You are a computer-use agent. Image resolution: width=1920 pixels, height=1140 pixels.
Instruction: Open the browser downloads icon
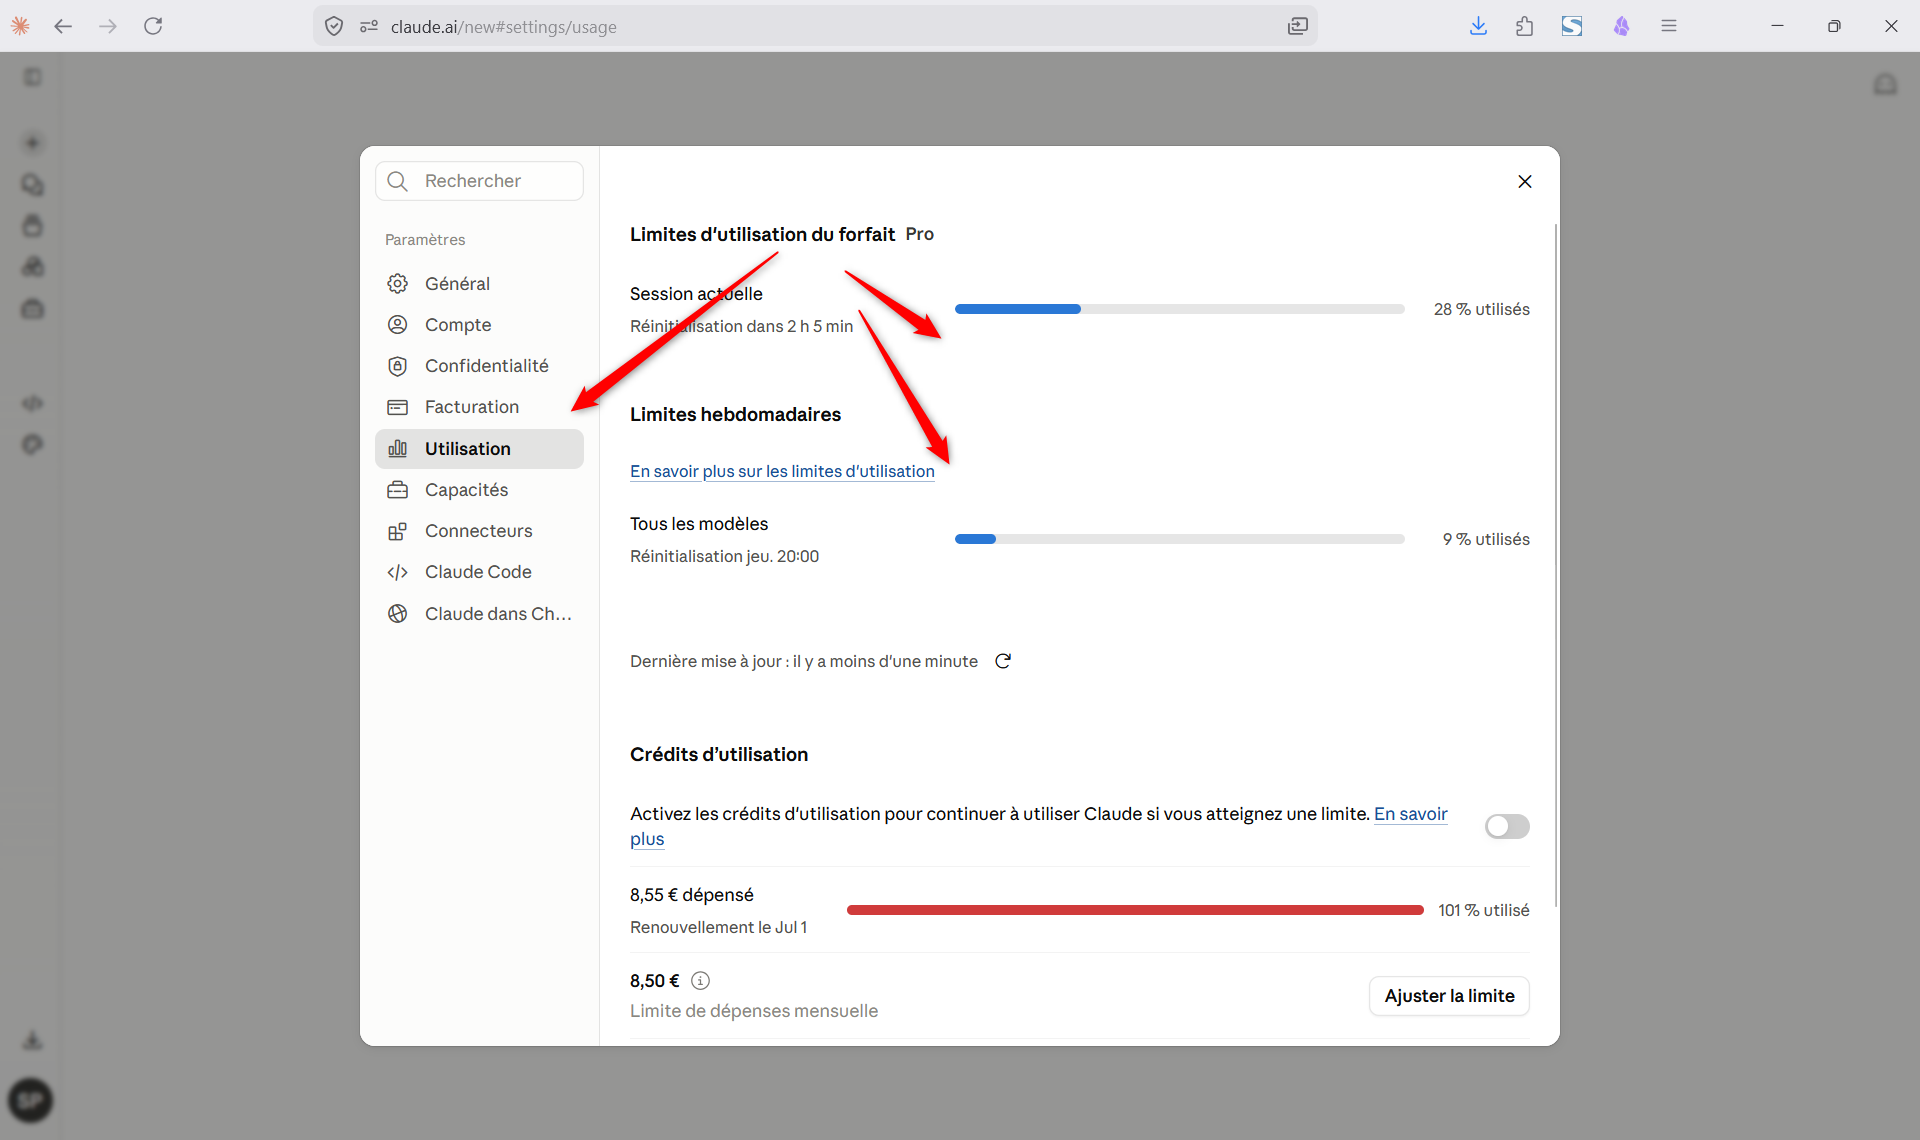pyautogui.click(x=1478, y=26)
